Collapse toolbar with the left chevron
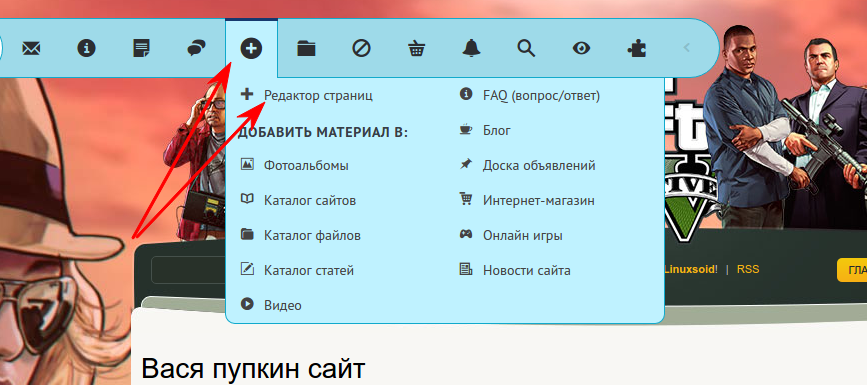 [x=687, y=48]
